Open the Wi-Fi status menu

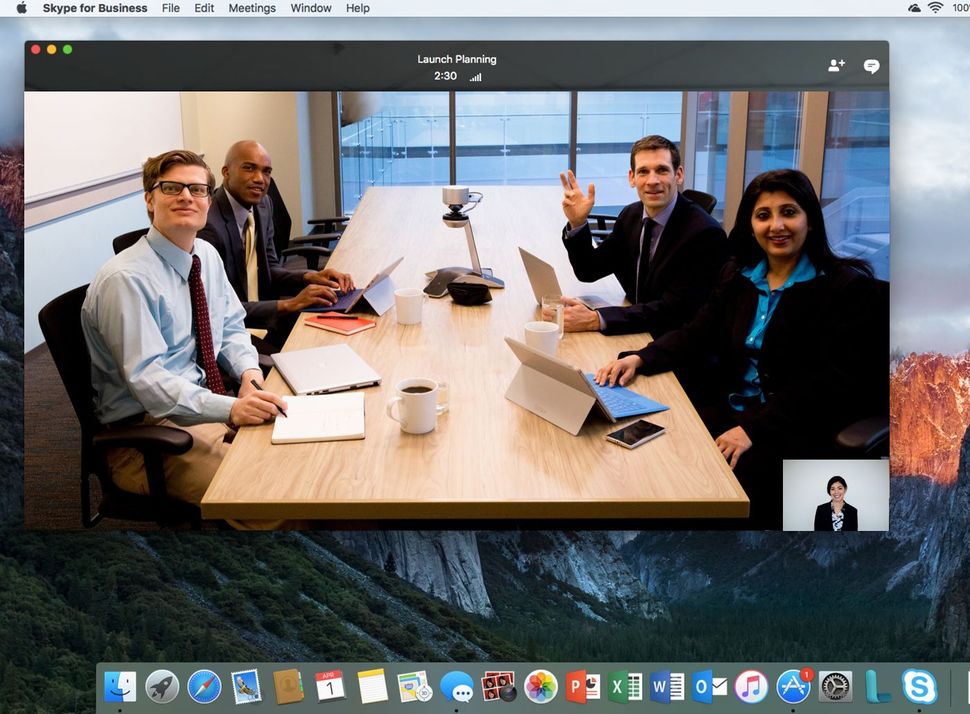tap(934, 8)
